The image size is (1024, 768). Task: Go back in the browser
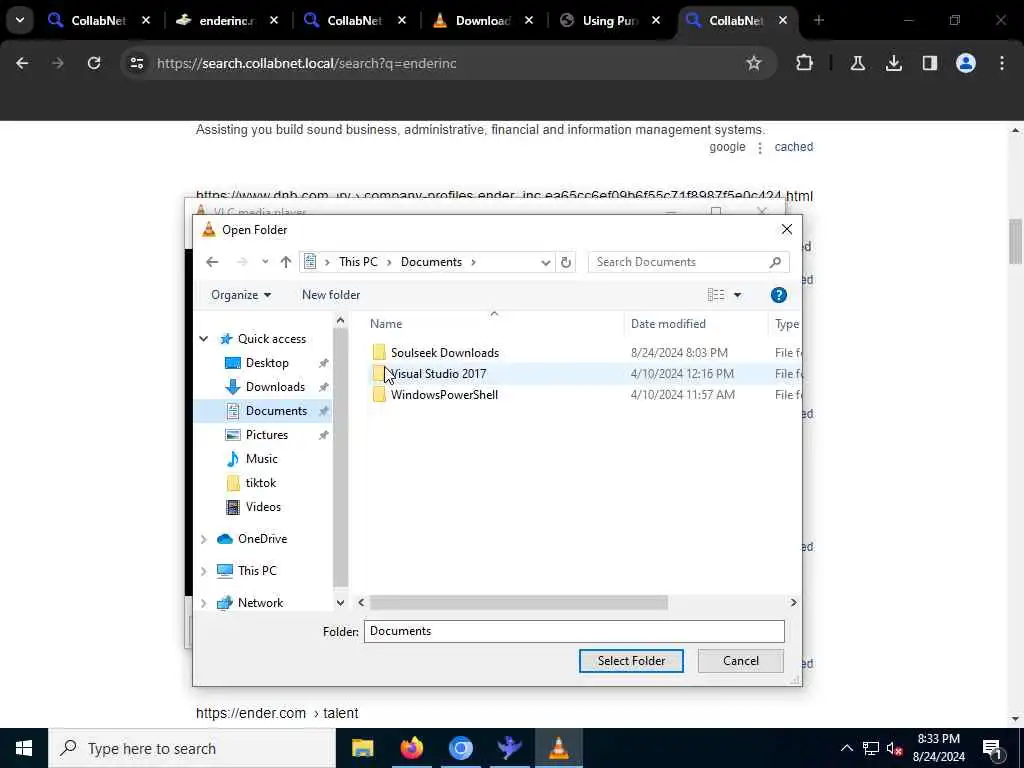(x=22, y=63)
